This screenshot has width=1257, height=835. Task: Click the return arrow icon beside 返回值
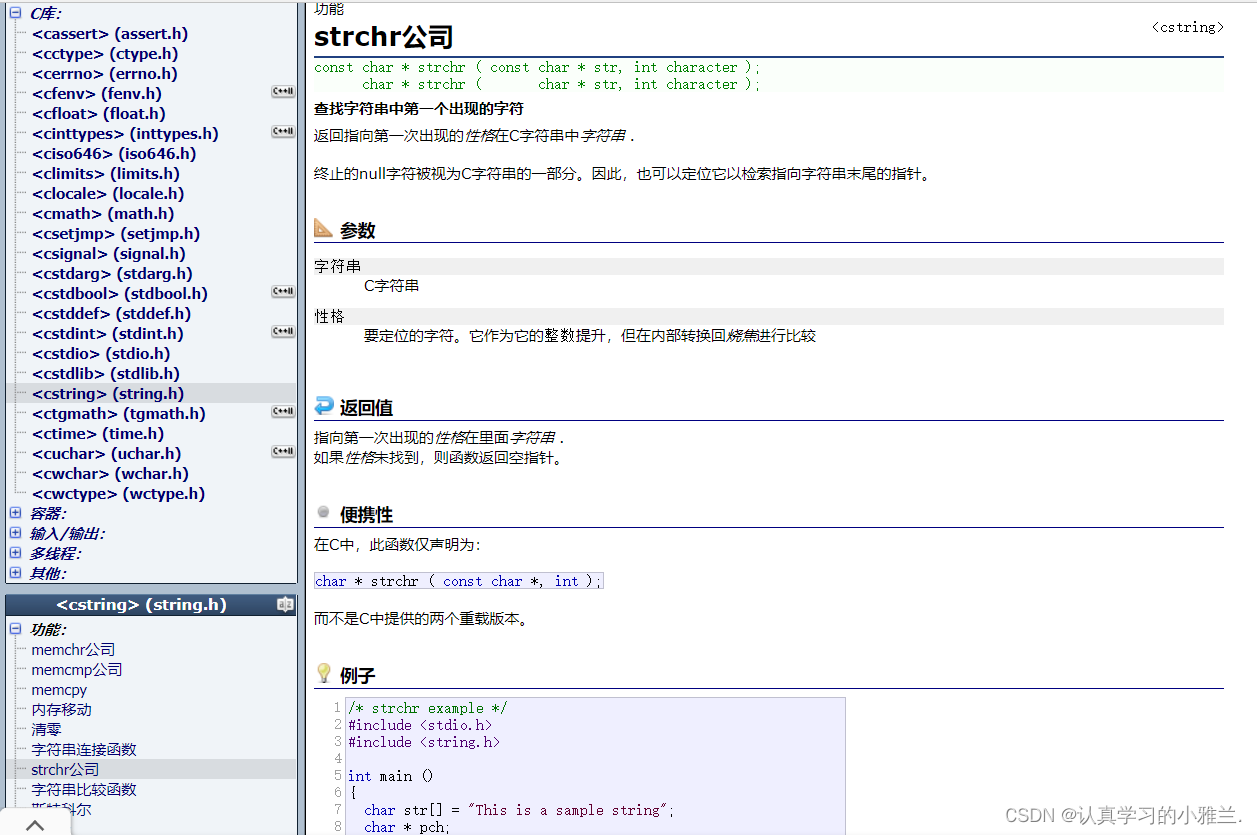click(323, 406)
